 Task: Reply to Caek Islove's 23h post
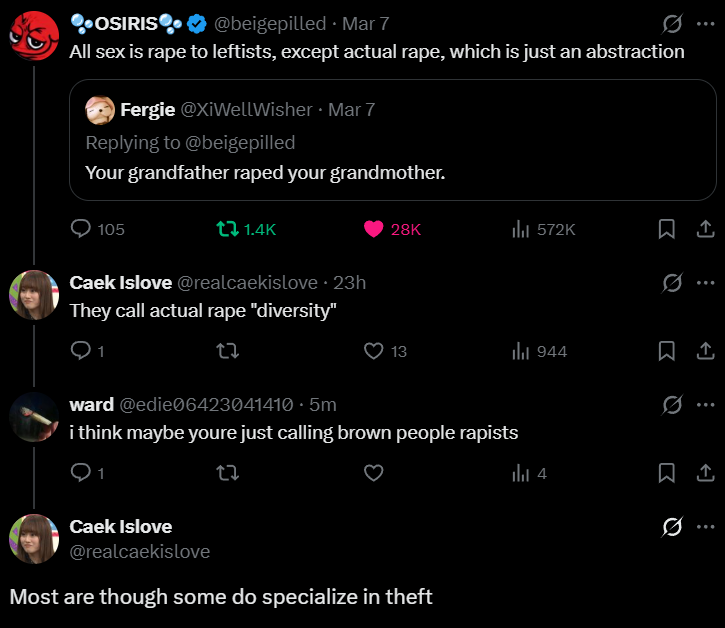(x=82, y=351)
